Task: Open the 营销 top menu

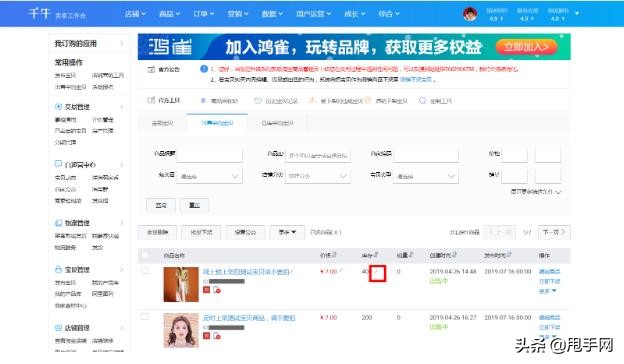Action: [x=238, y=14]
